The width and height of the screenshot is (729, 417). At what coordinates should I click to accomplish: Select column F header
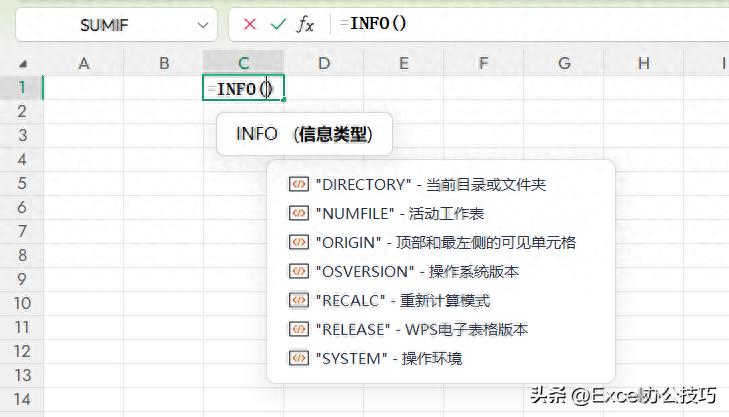(484, 63)
